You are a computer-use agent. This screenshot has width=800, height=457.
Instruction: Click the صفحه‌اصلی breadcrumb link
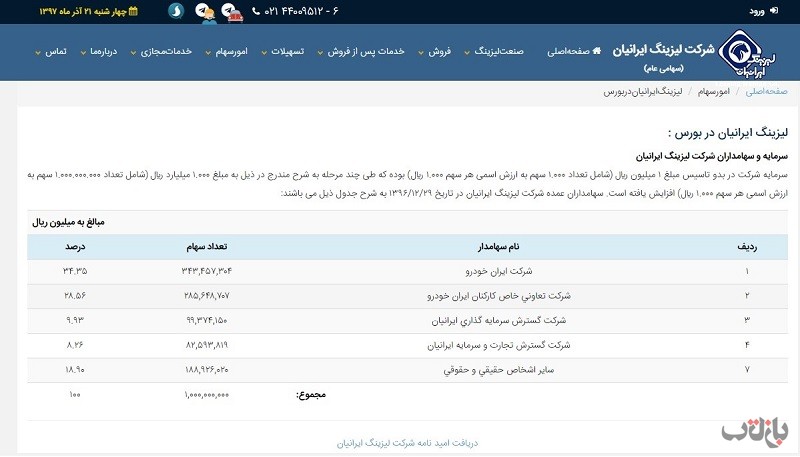click(x=765, y=91)
